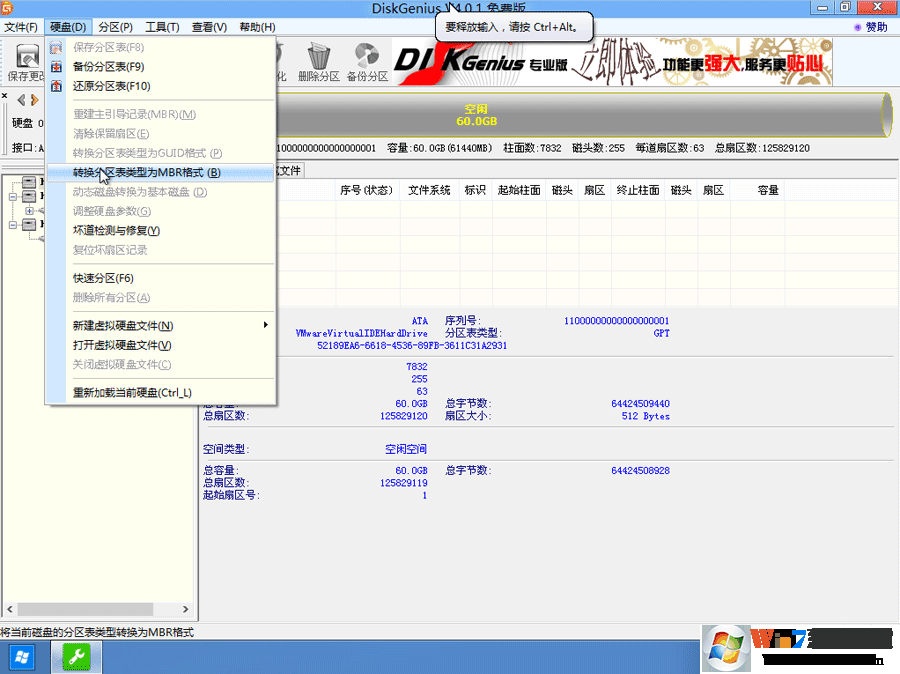Open the 查看(V) menu
The width and height of the screenshot is (900, 674).
207,27
